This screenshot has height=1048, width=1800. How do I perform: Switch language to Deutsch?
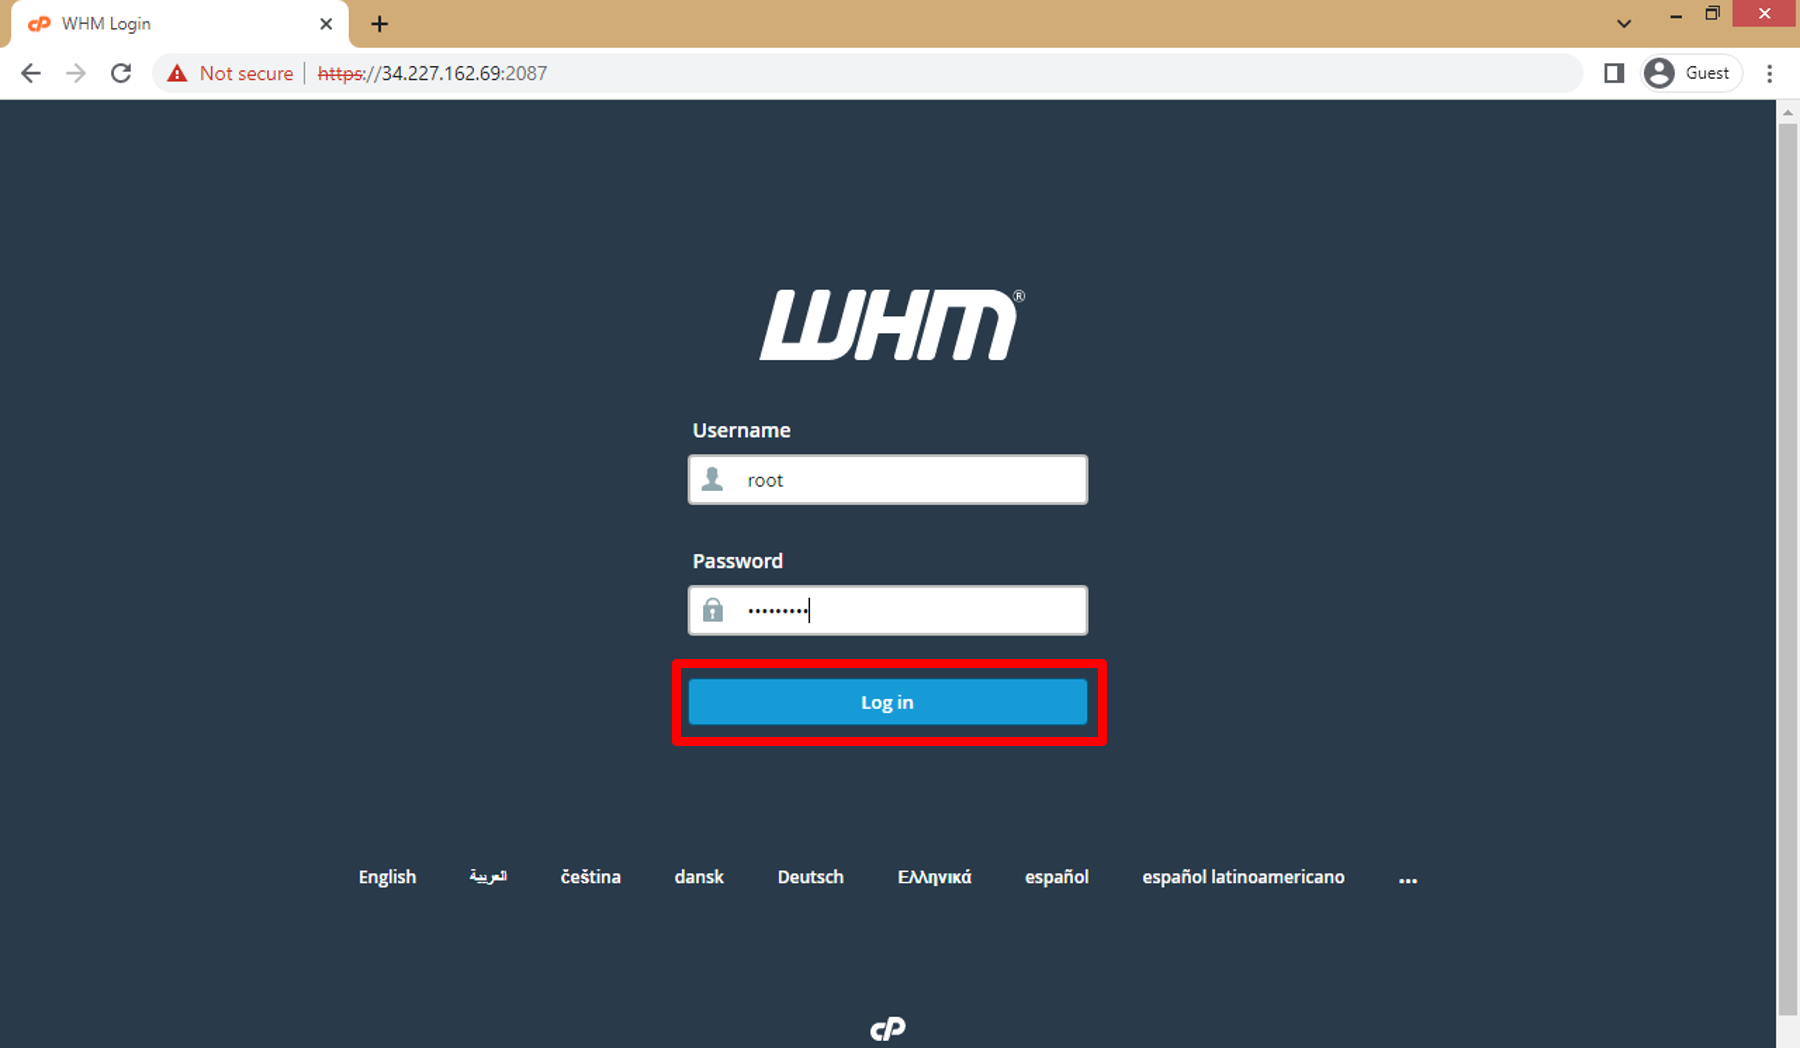click(811, 877)
